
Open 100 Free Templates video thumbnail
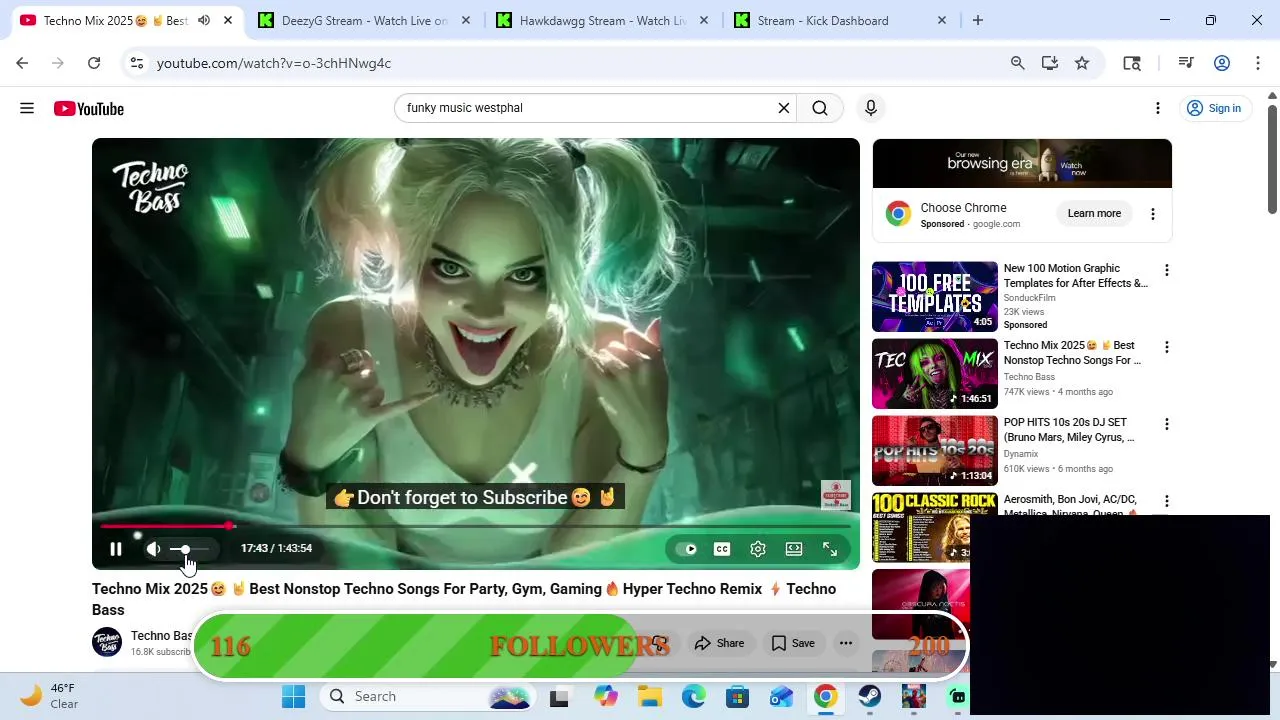tap(934, 296)
